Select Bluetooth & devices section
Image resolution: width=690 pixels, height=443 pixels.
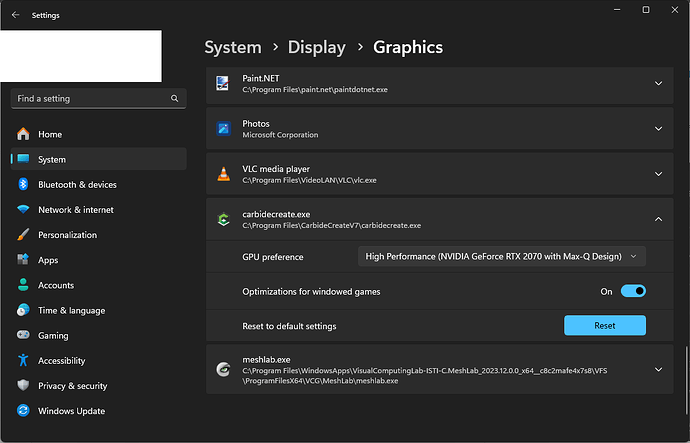[x=99, y=184]
